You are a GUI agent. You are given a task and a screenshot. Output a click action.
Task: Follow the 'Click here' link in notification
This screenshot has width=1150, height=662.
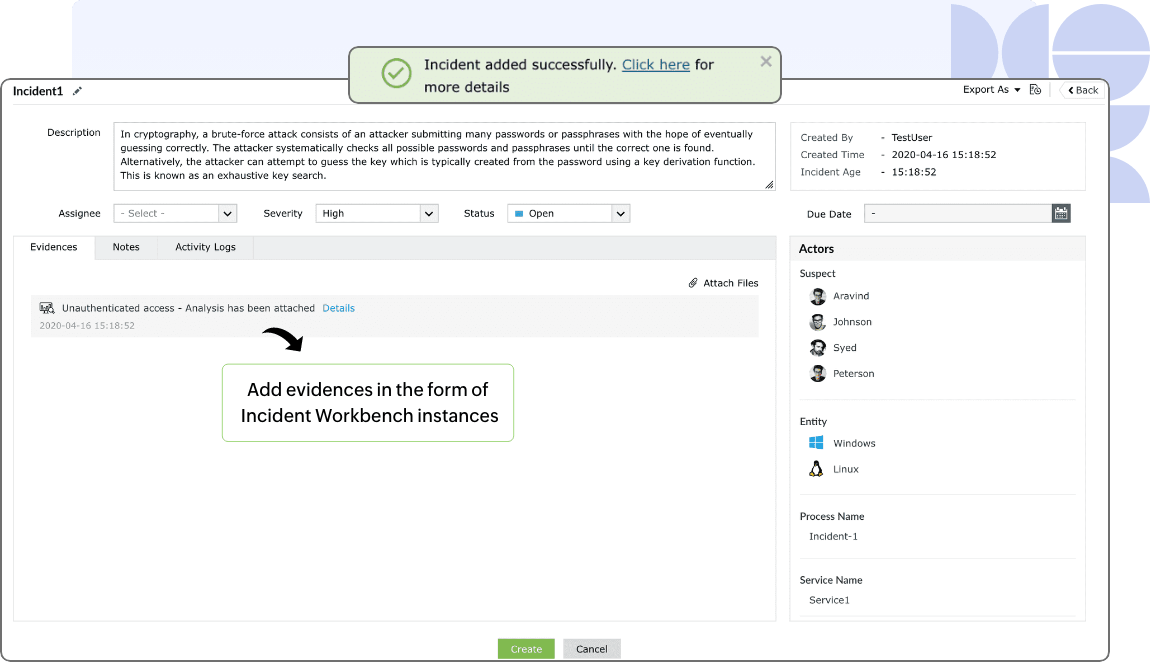pos(656,65)
